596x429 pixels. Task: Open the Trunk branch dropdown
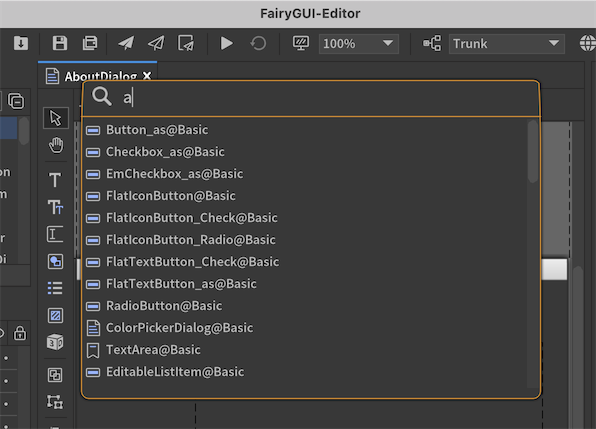(x=506, y=44)
